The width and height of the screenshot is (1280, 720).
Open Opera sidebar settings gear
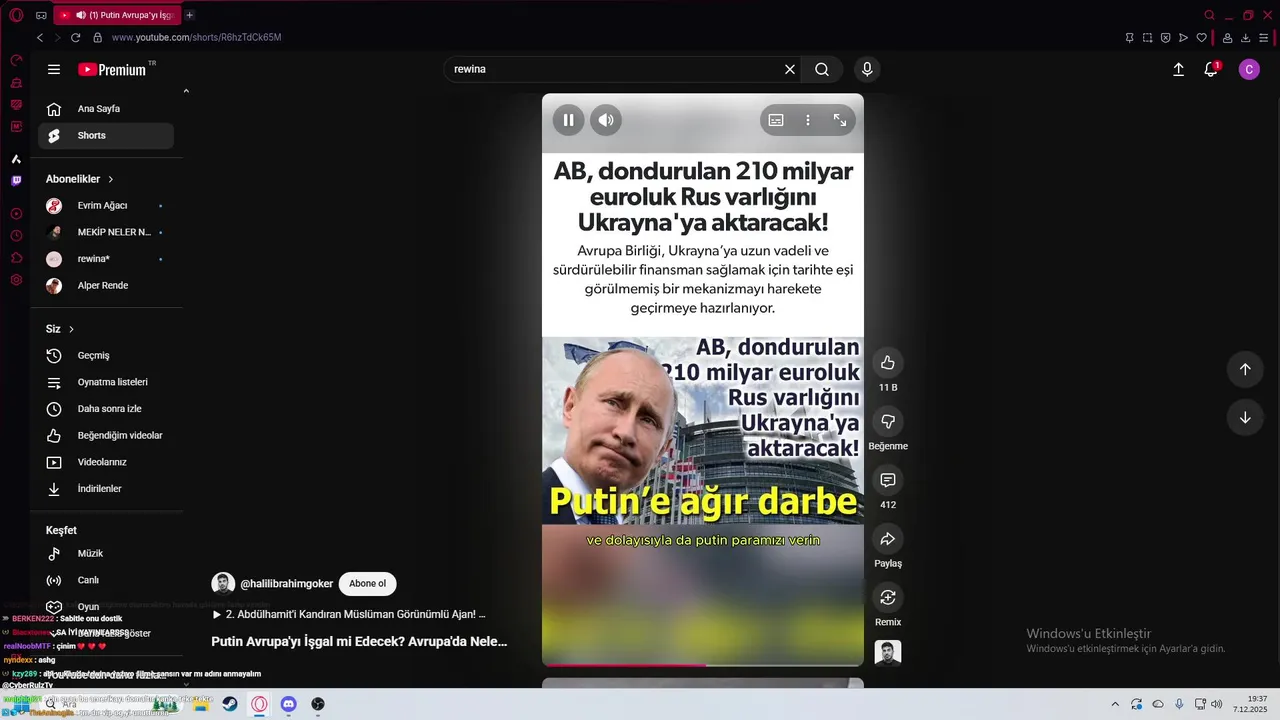[x=16, y=280]
